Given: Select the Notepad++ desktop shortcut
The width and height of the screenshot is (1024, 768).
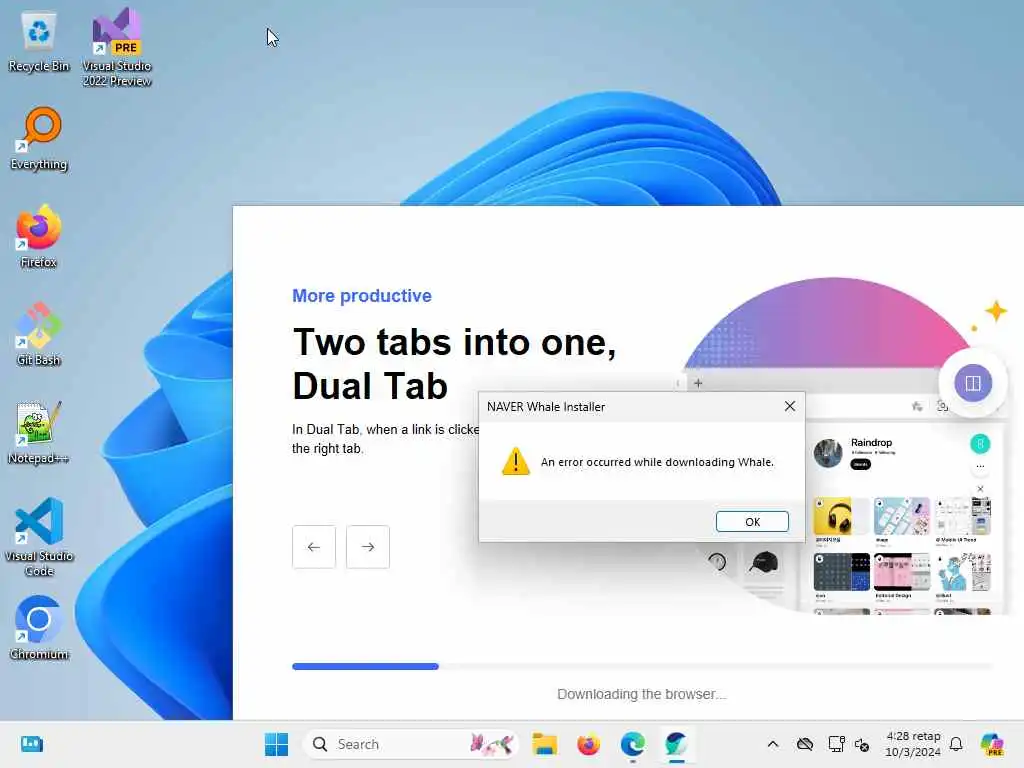Looking at the screenshot, I should (x=39, y=432).
